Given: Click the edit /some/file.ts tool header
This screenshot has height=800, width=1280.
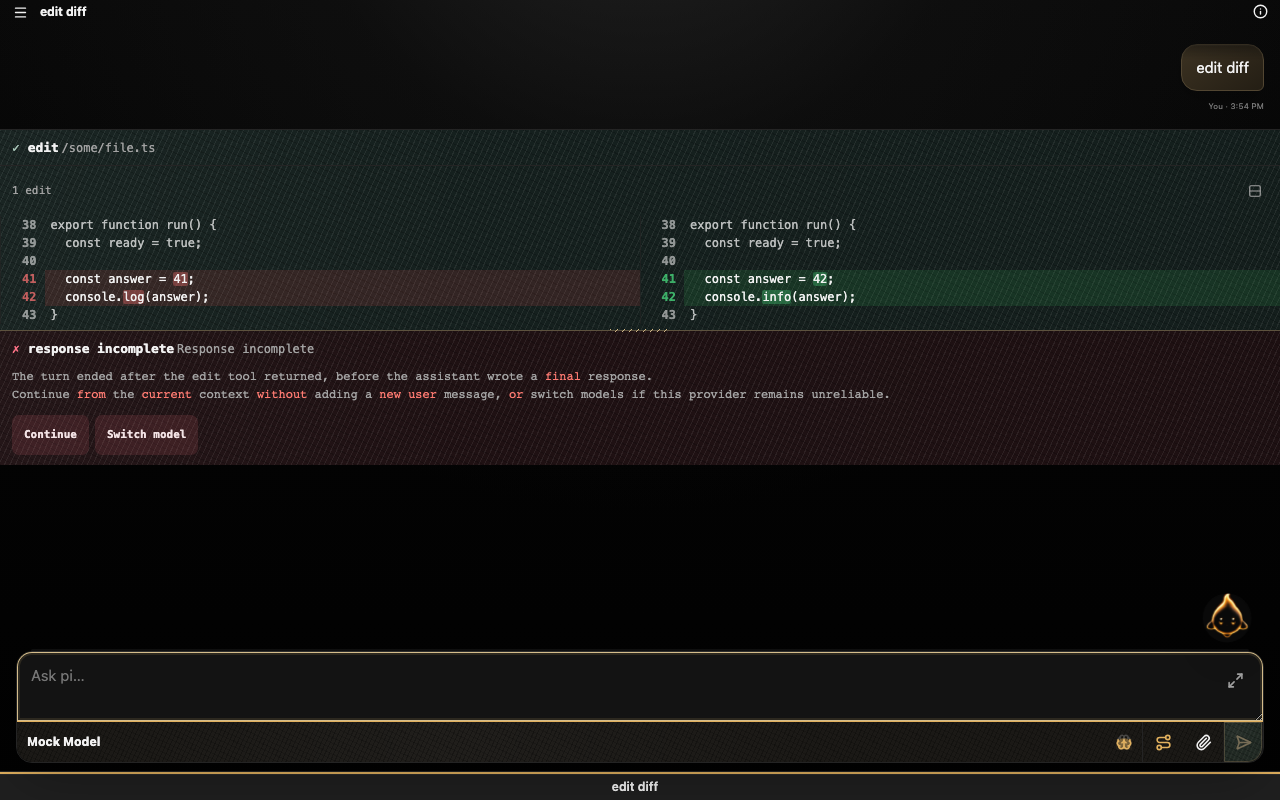Looking at the screenshot, I should click(x=640, y=148).
